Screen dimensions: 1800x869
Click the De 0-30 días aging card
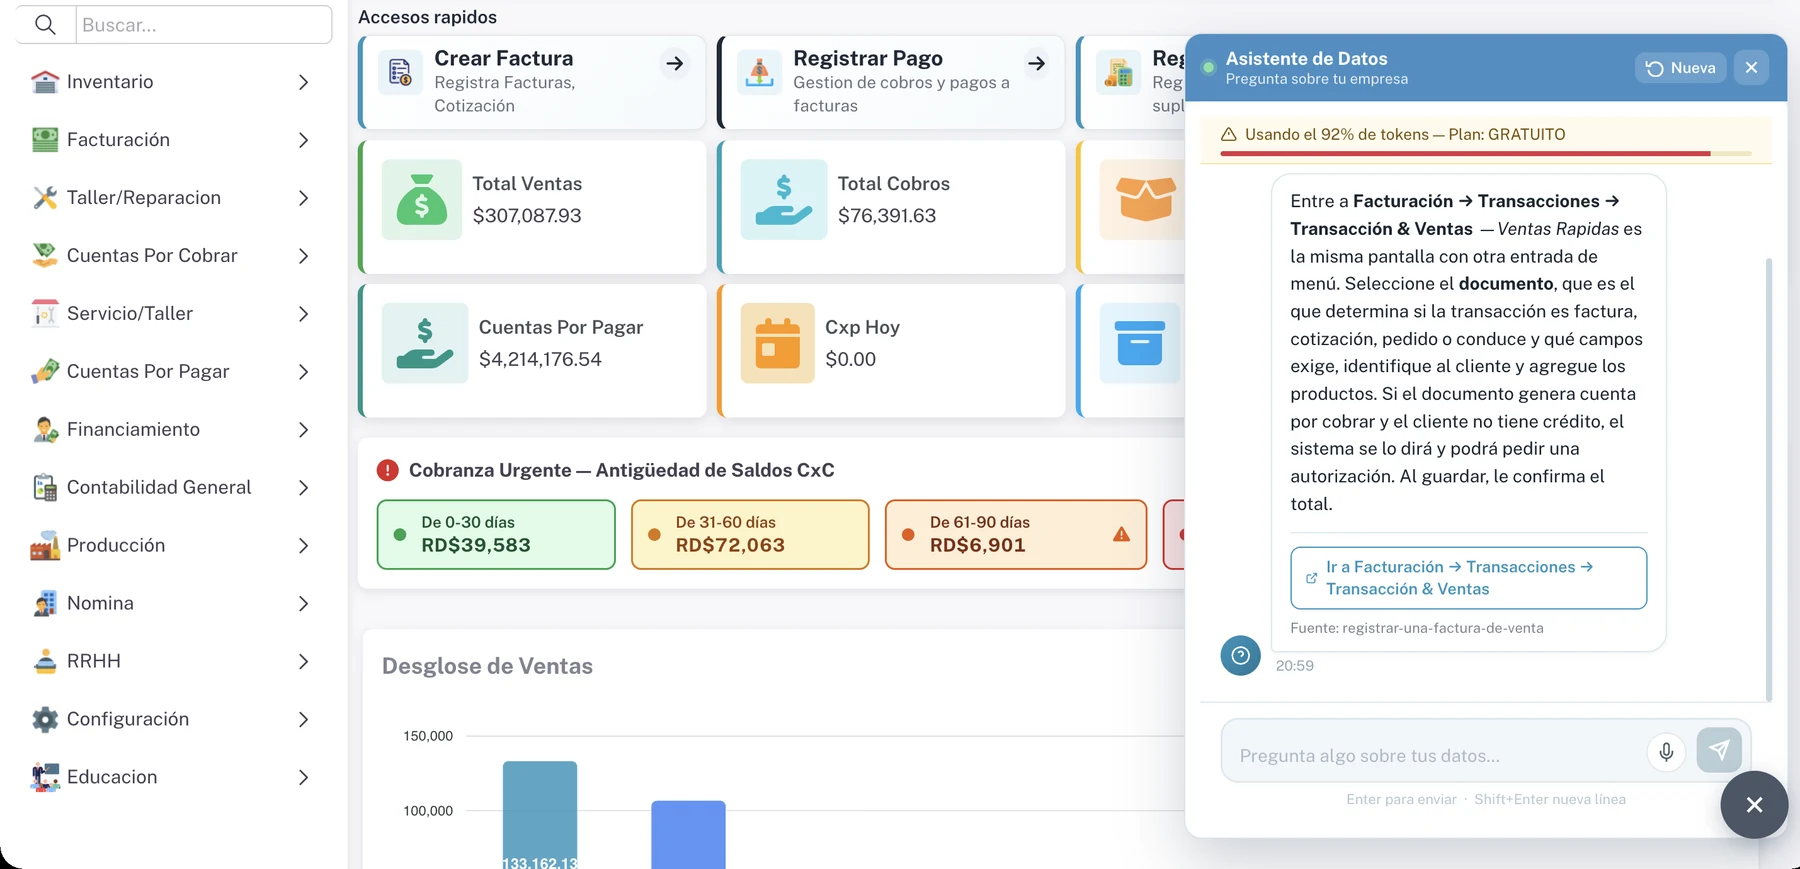(496, 535)
